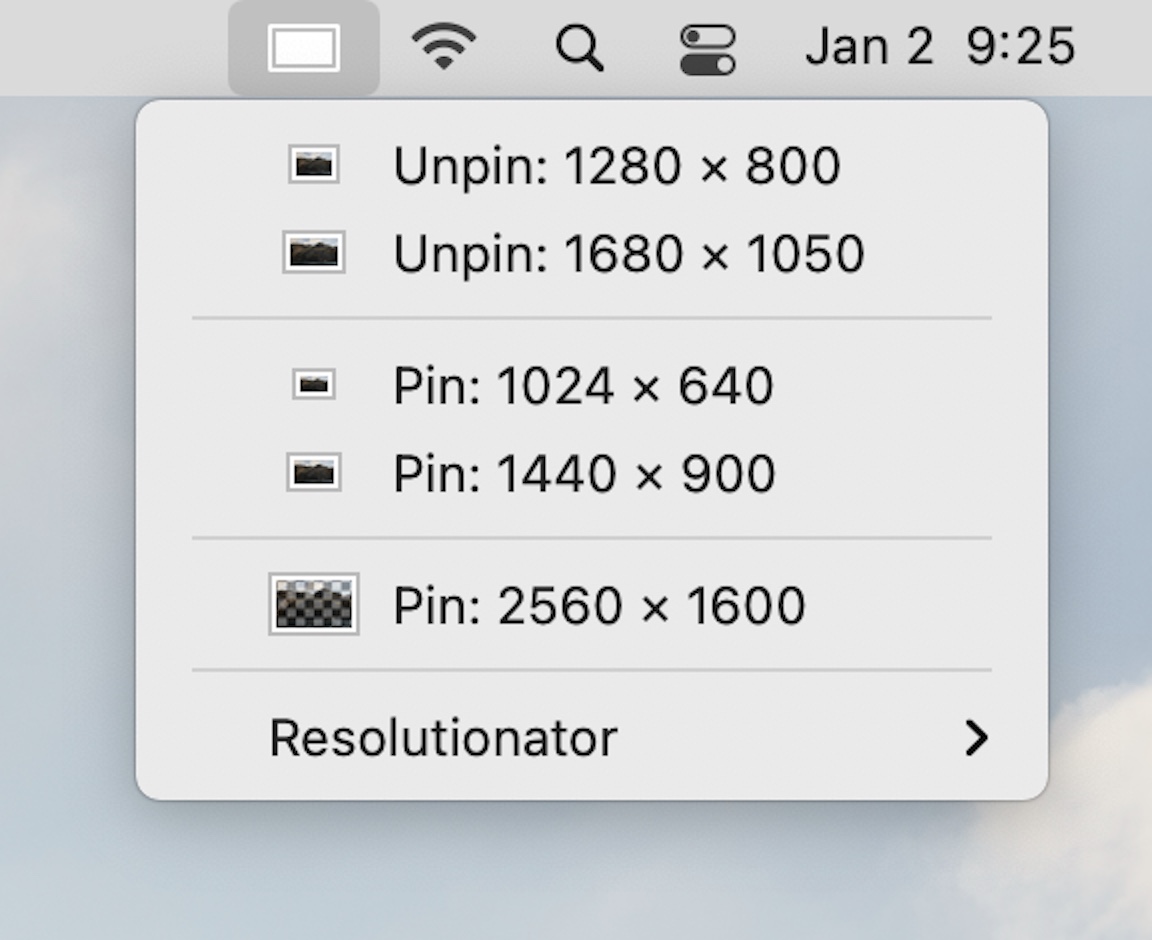Click the Jan 2 date in menu bar
Image resolution: width=1152 pixels, height=940 pixels.
pyautogui.click(x=869, y=46)
